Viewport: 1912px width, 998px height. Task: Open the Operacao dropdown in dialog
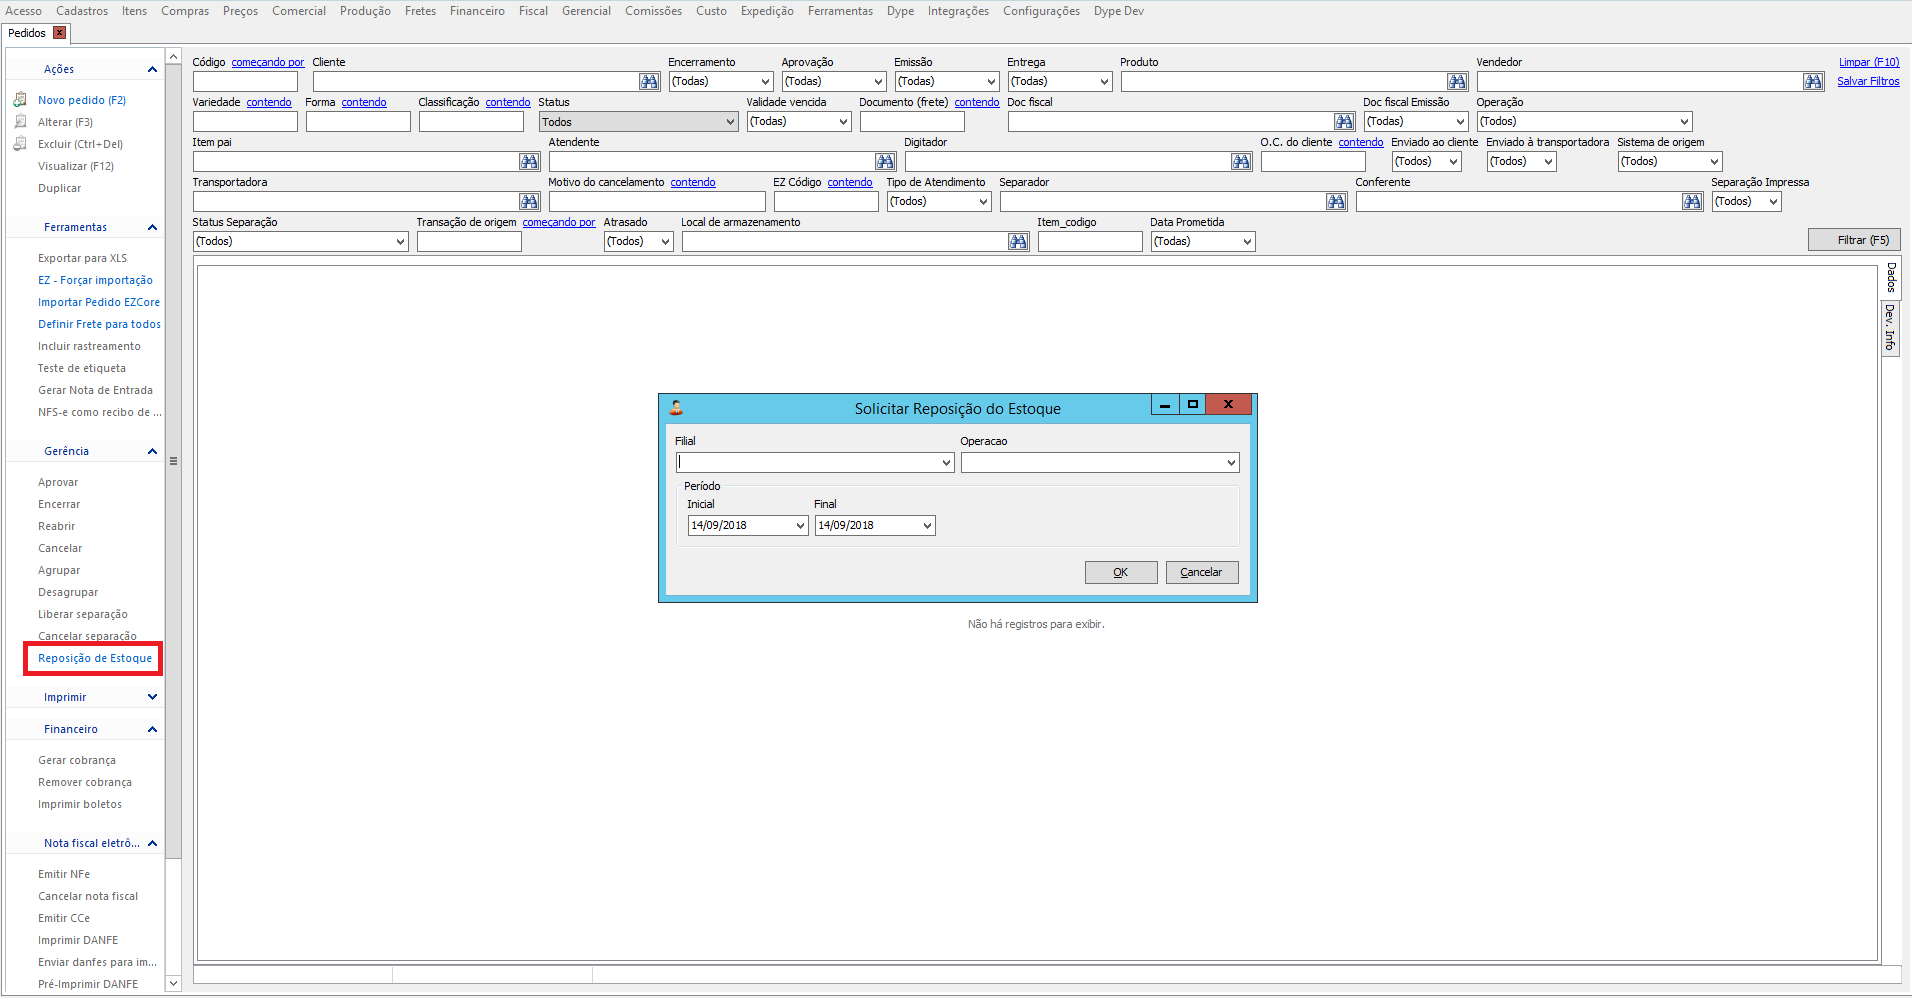pyautogui.click(x=1231, y=463)
